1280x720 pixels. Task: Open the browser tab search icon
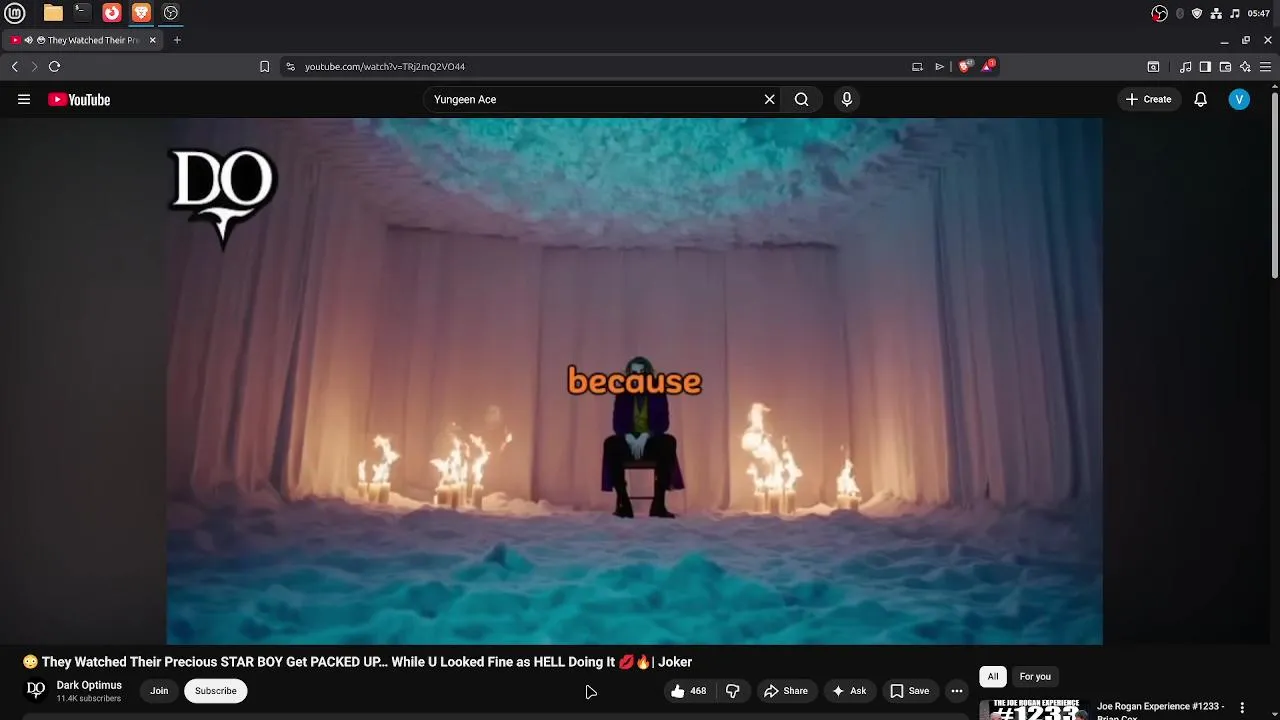1153,66
